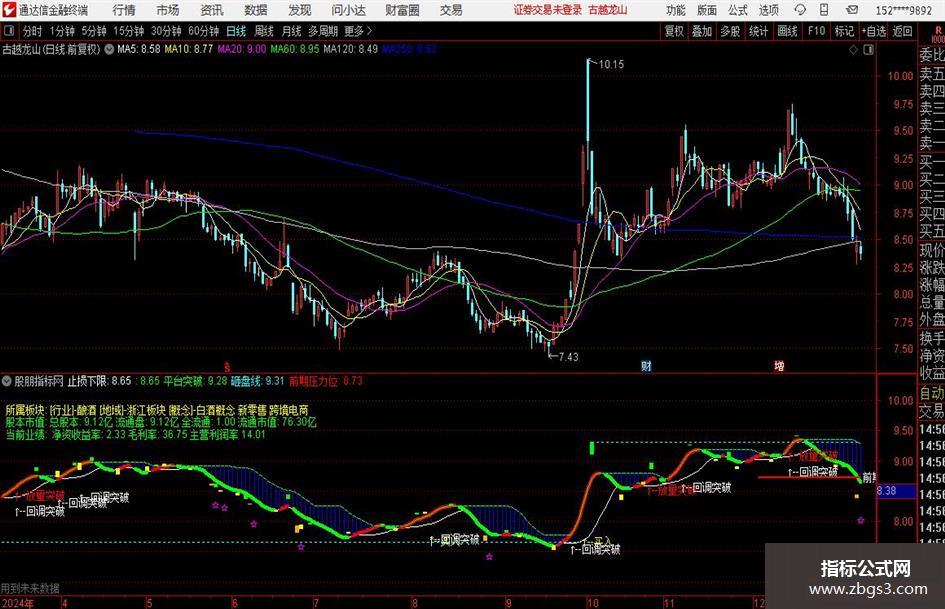Expand 更多 period options
Screen dimensions: 945x609
pos(358,31)
